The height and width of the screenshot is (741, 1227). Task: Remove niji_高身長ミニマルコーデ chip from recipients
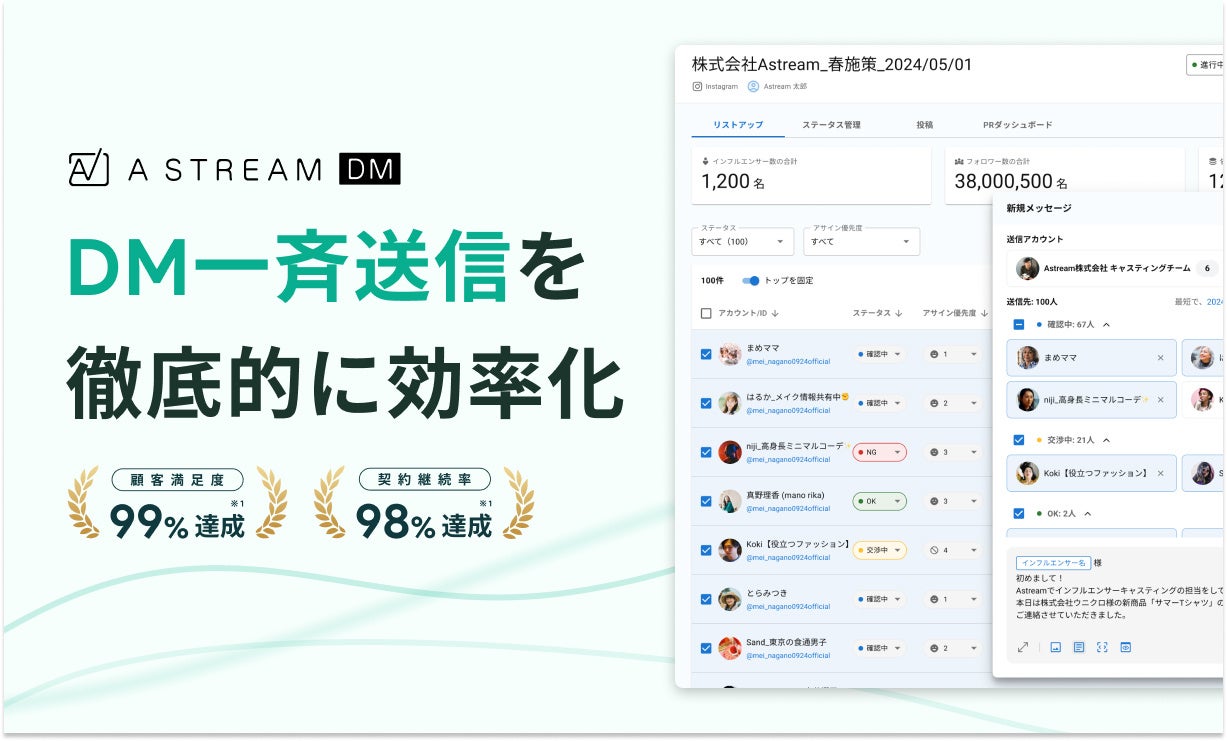click(1160, 400)
